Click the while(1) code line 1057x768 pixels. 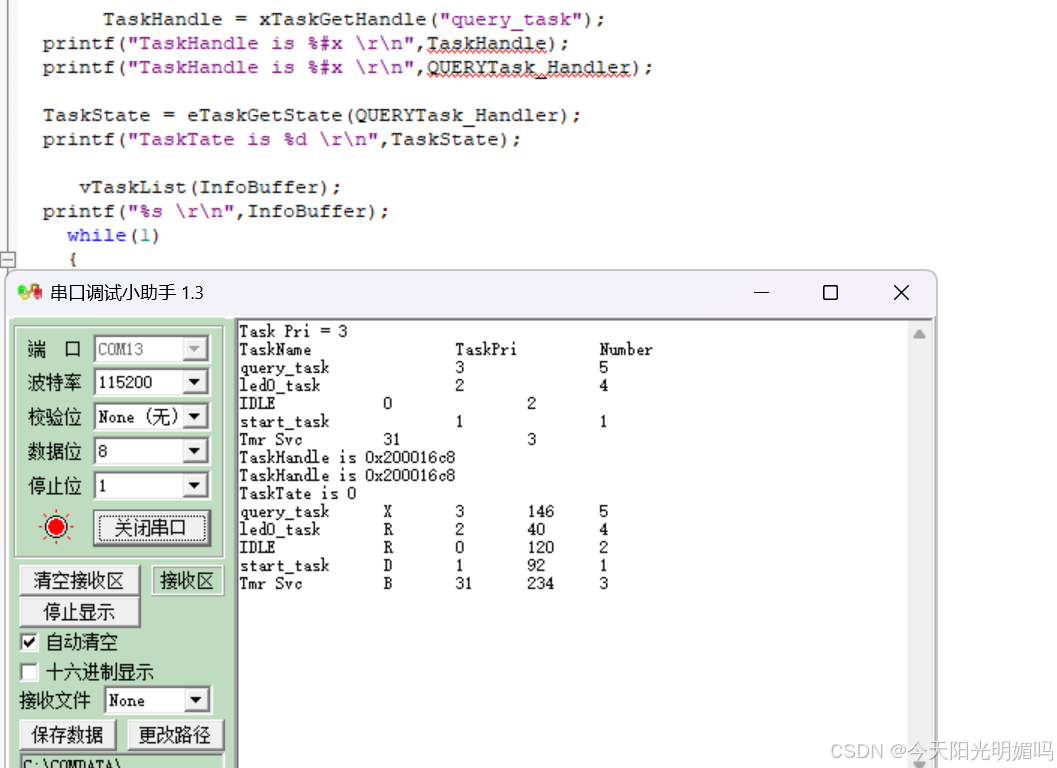tap(113, 235)
